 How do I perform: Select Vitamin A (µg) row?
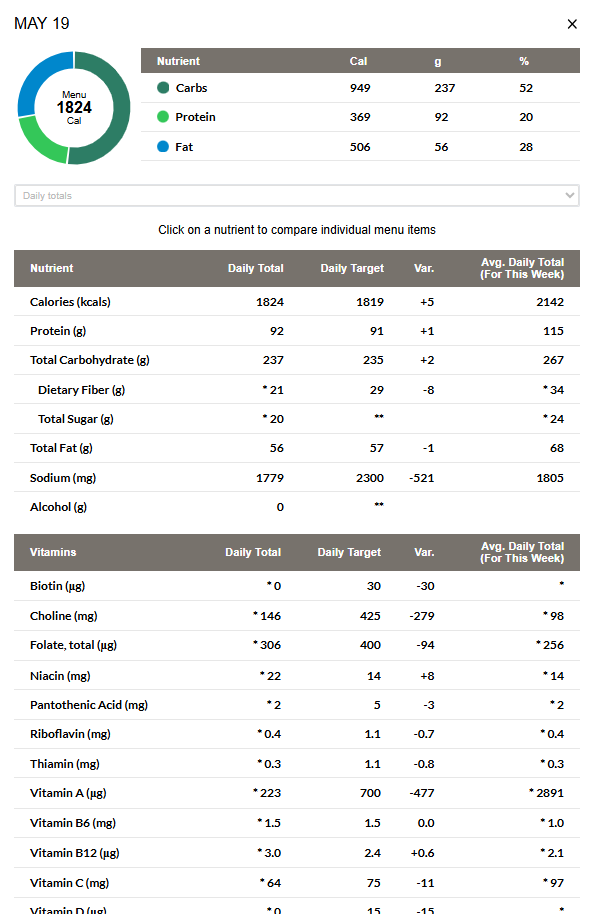click(297, 793)
